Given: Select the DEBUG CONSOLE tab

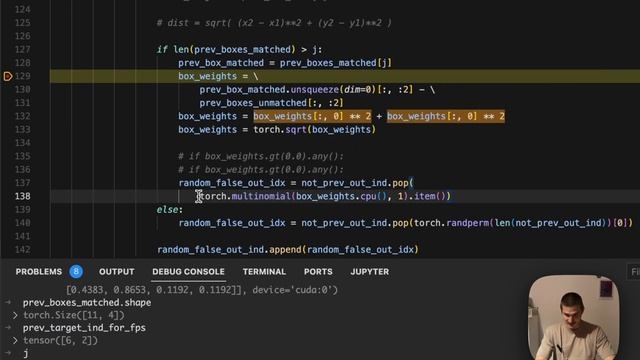Looking at the screenshot, I should click(188, 272).
